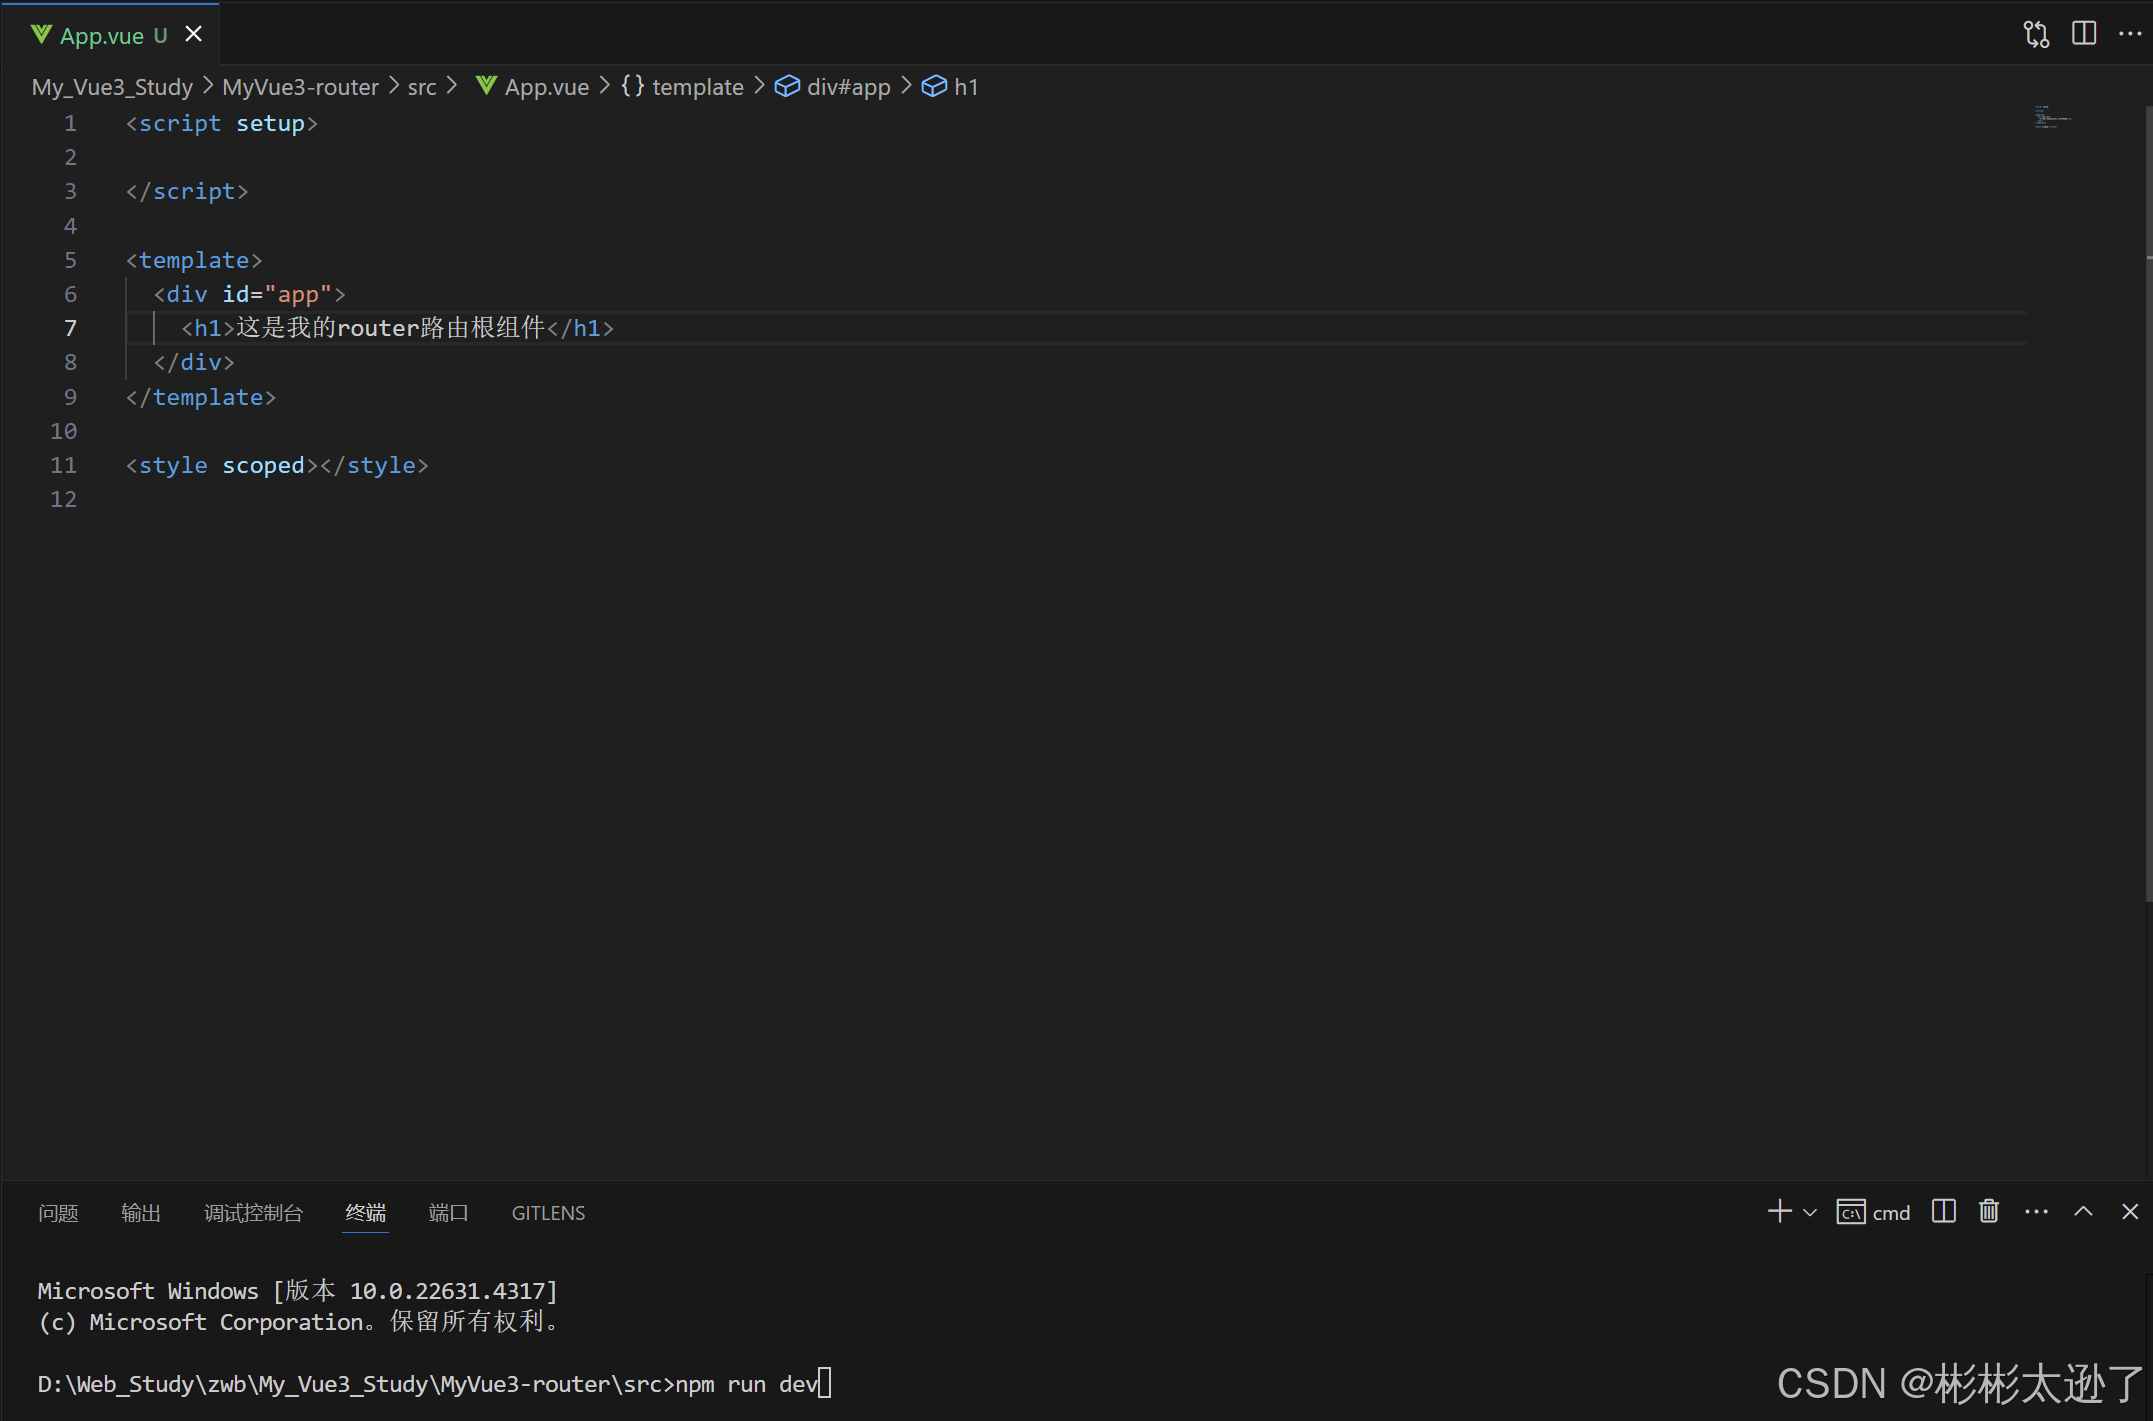
Task: Open the editor more actions menu
Action: 2130,34
